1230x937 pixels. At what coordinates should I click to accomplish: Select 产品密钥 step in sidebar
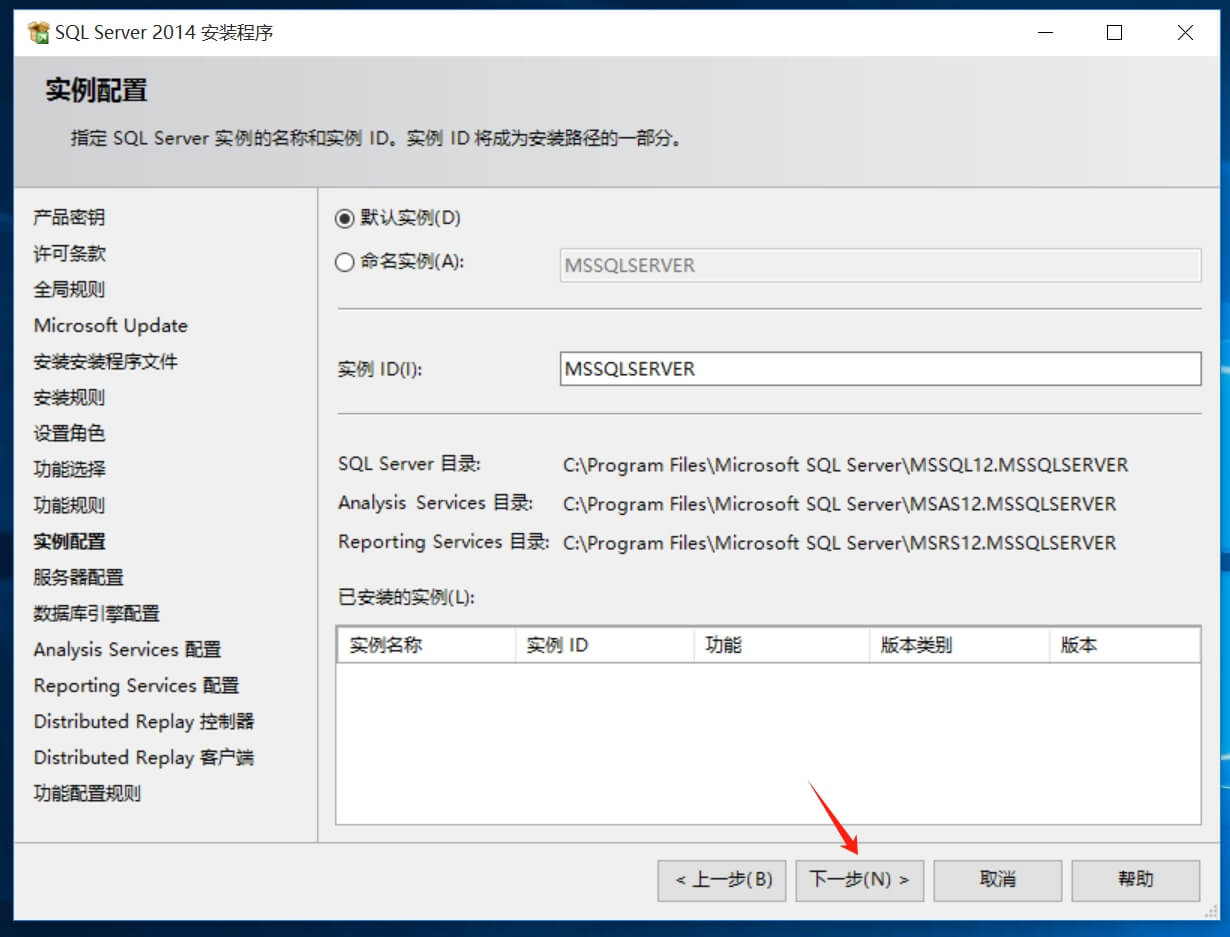click(x=69, y=217)
